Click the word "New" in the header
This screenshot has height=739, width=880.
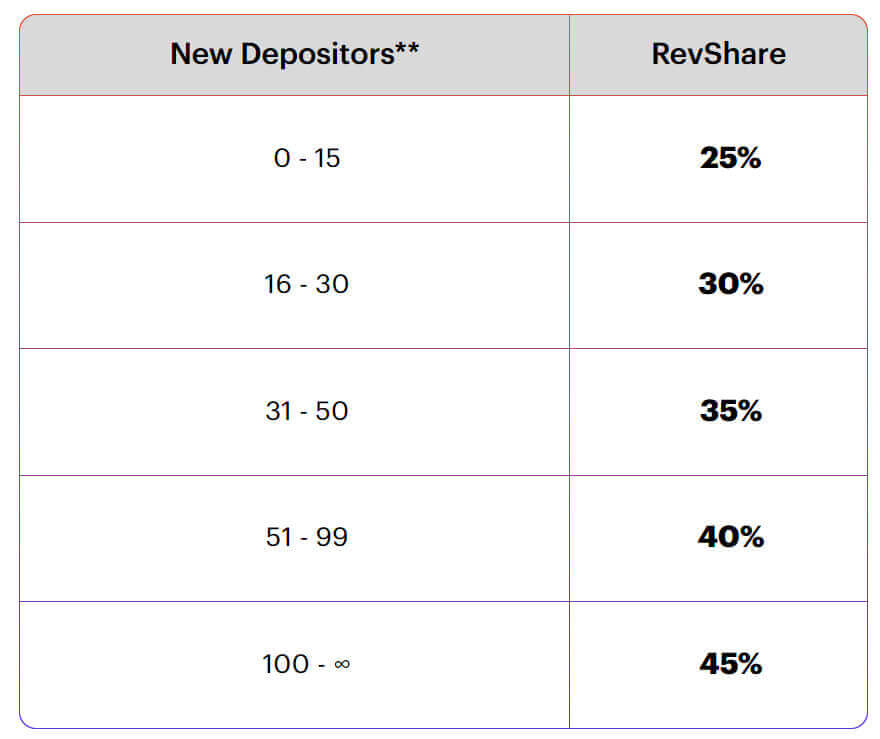[x=197, y=54]
